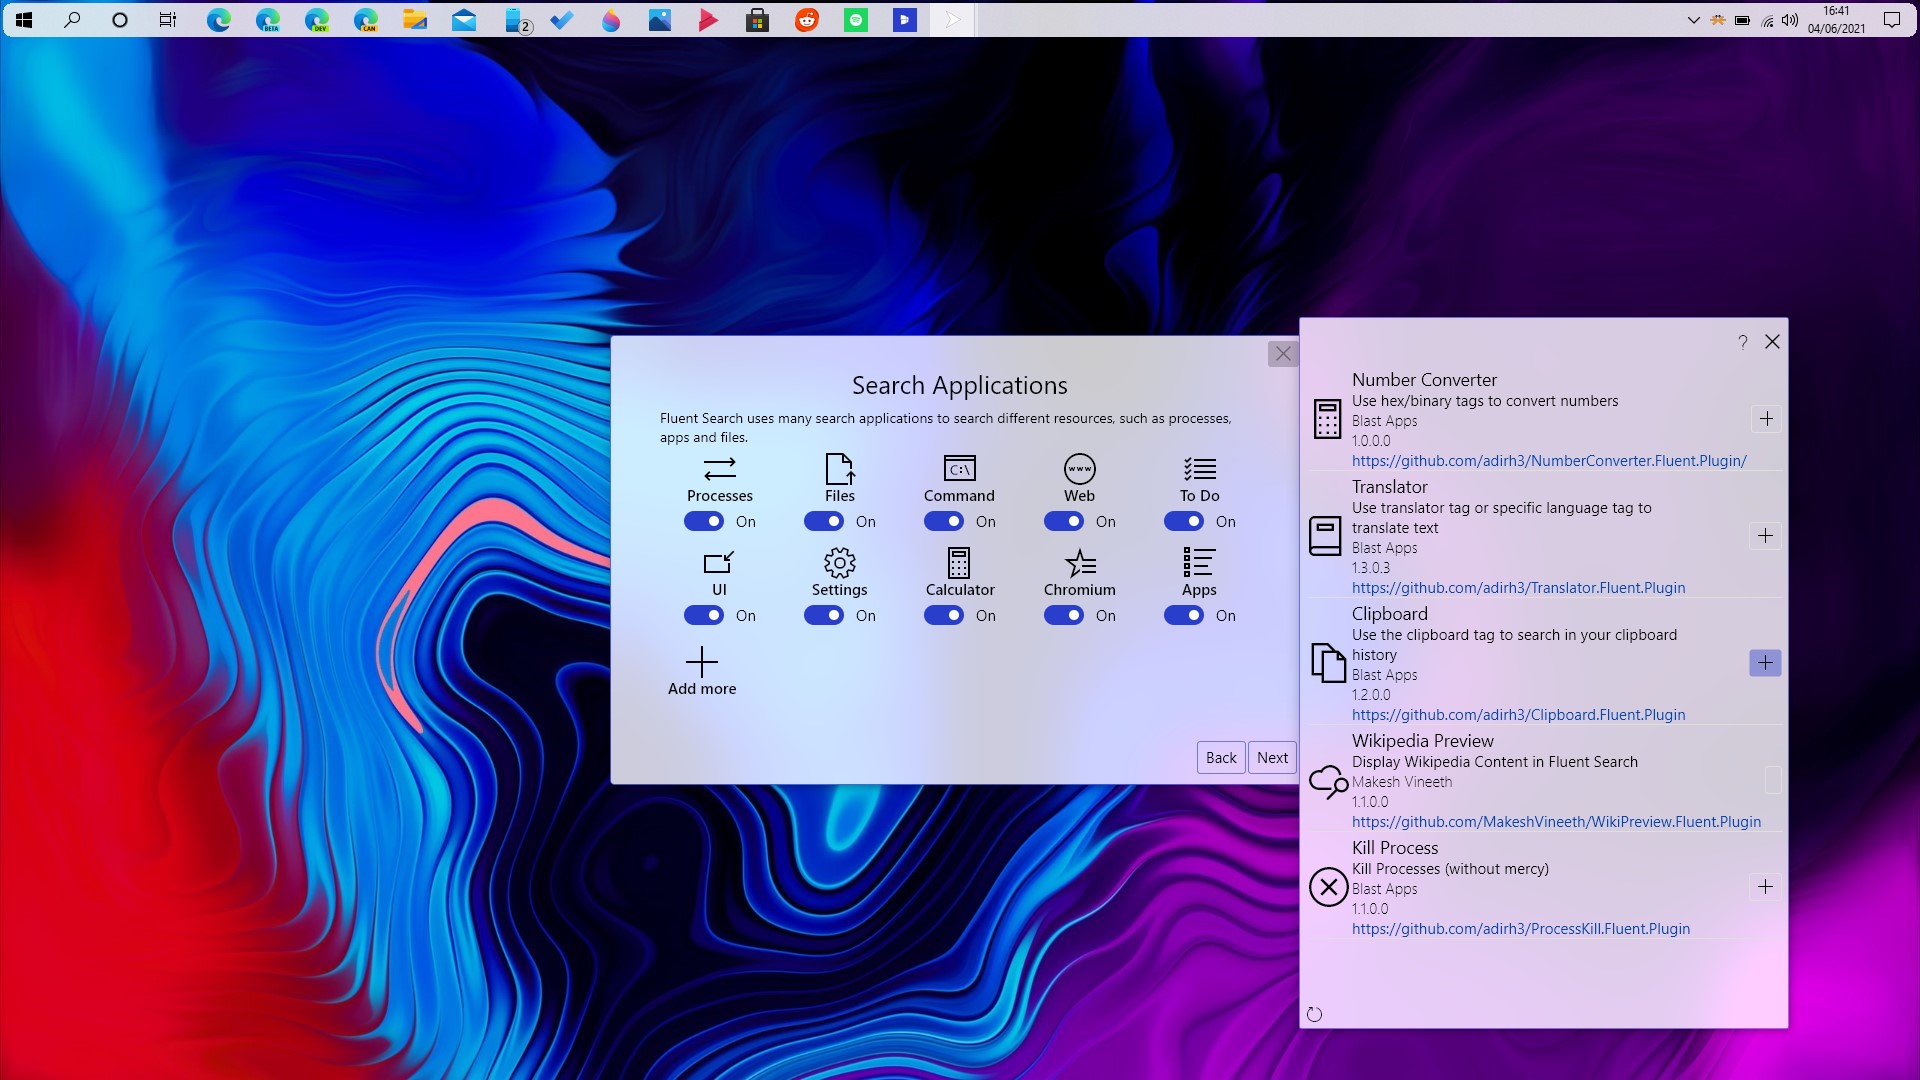Disable the Web search app
Viewport: 1920px width, 1080px height.
[x=1064, y=521]
